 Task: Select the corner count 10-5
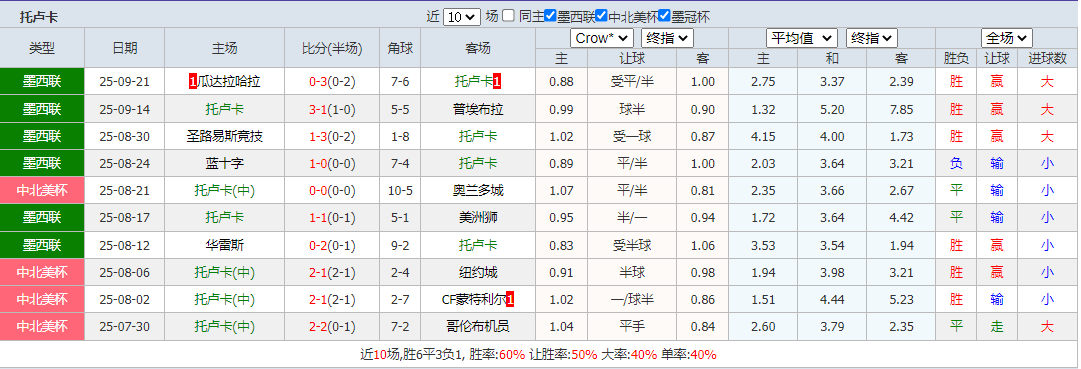click(401, 191)
